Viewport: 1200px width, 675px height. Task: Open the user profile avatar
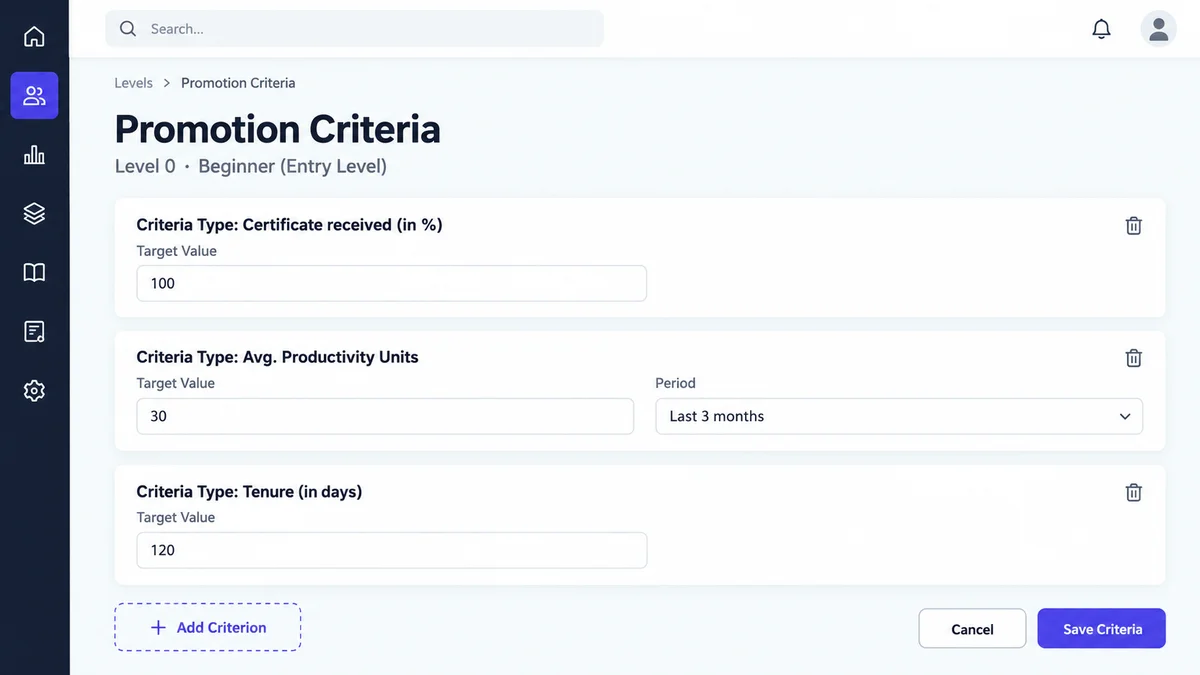click(x=1158, y=29)
